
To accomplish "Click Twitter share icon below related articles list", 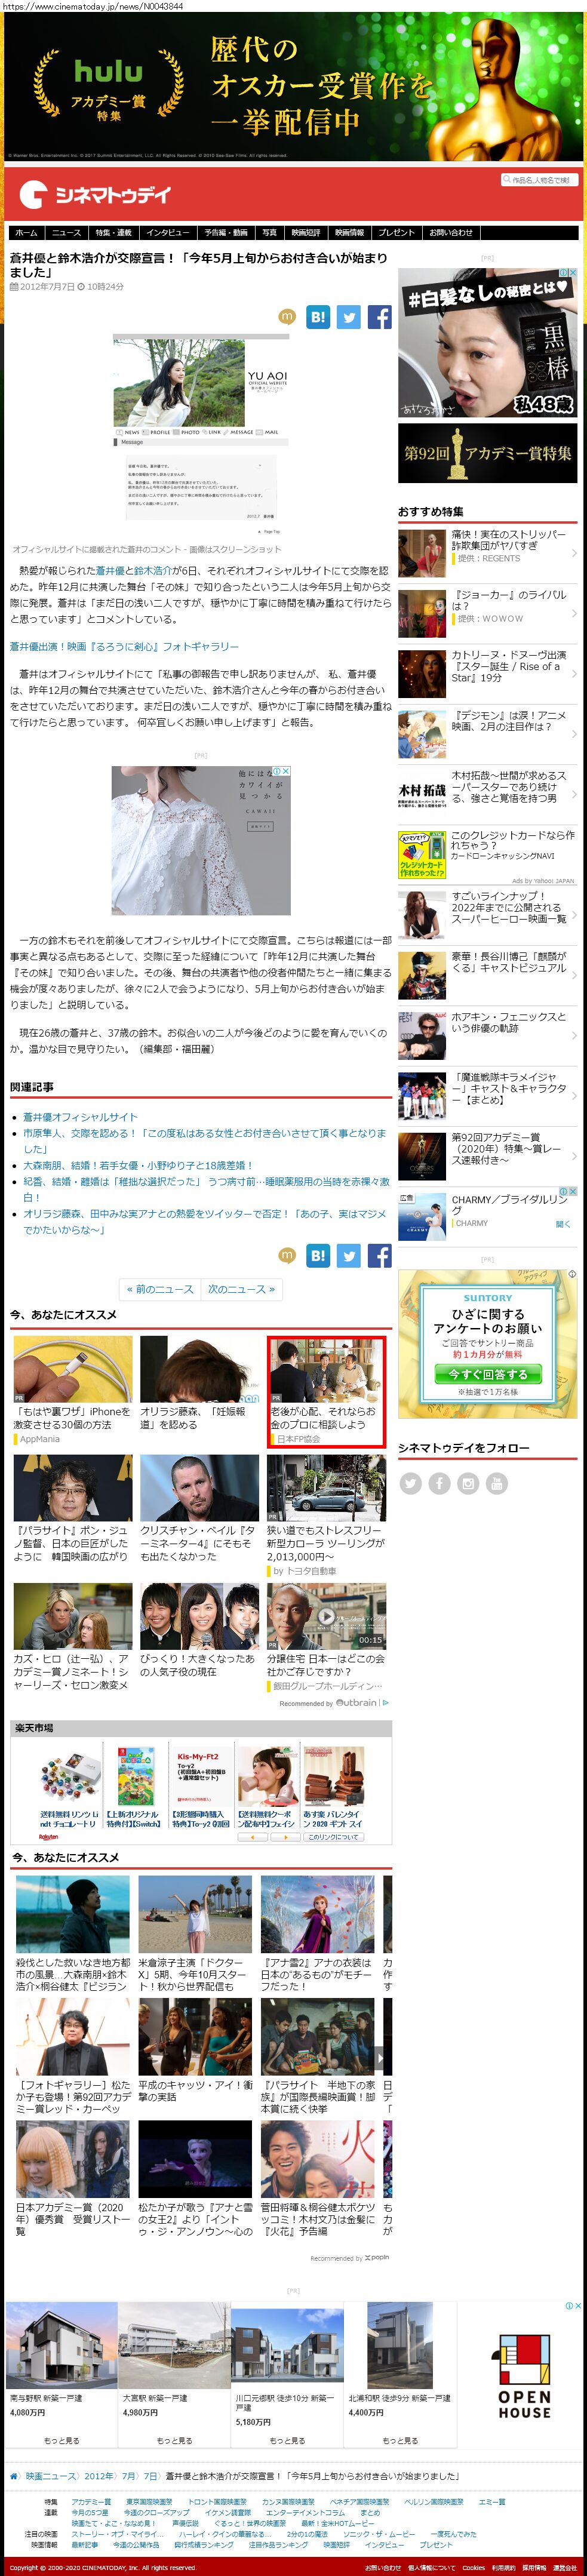I will pos(349,1255).
